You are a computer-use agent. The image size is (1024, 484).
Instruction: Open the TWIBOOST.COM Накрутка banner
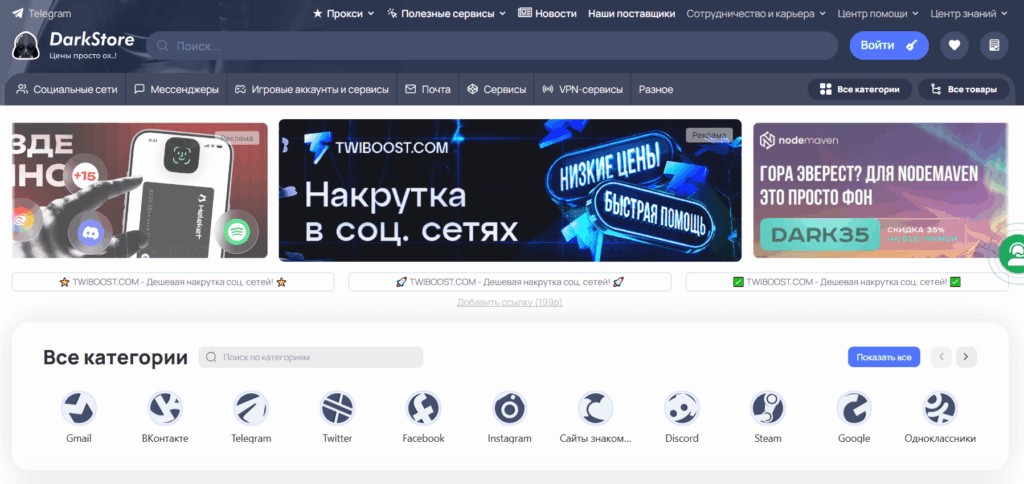(510, 190)
